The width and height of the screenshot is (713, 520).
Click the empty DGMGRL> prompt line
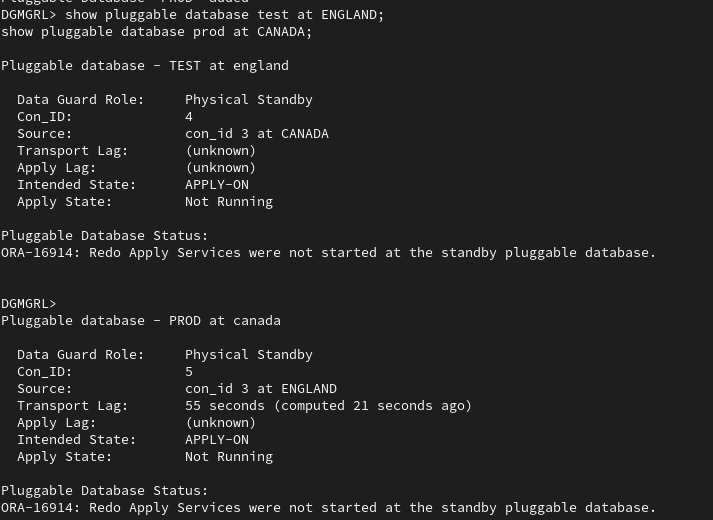coord(29,303)
